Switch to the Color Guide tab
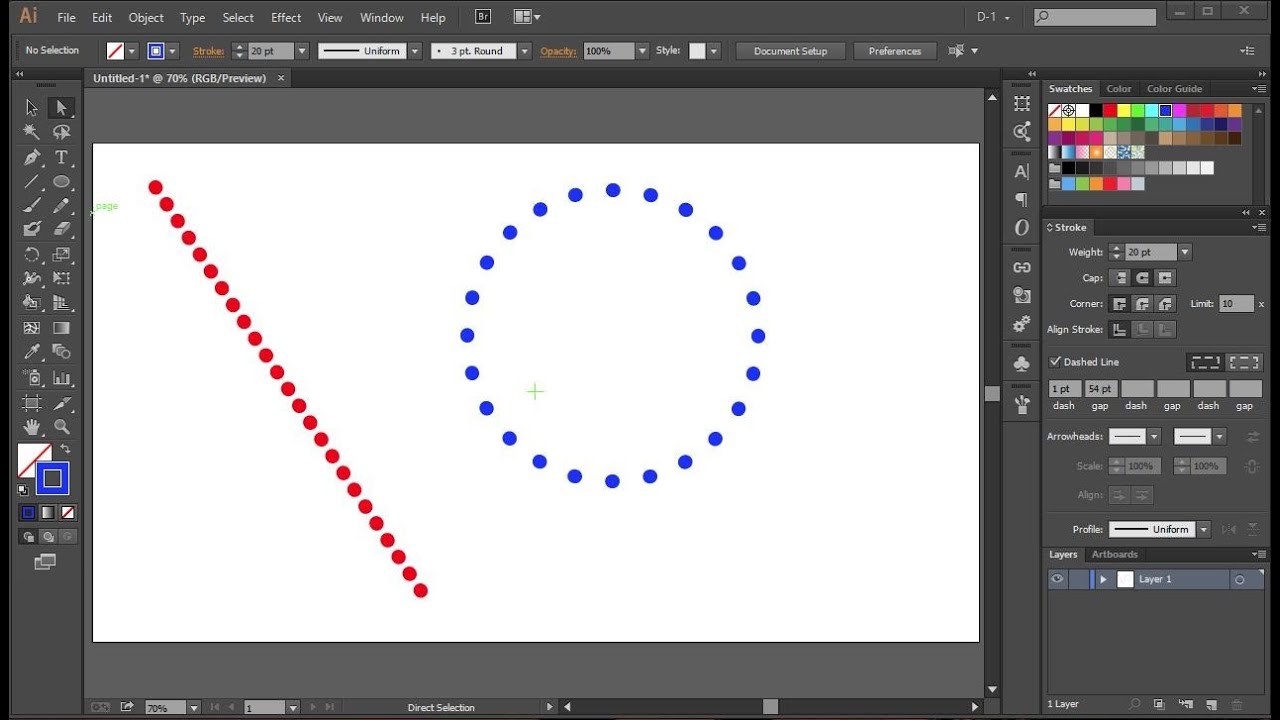Screen dimensions: 1280x720 [1174, 89]
